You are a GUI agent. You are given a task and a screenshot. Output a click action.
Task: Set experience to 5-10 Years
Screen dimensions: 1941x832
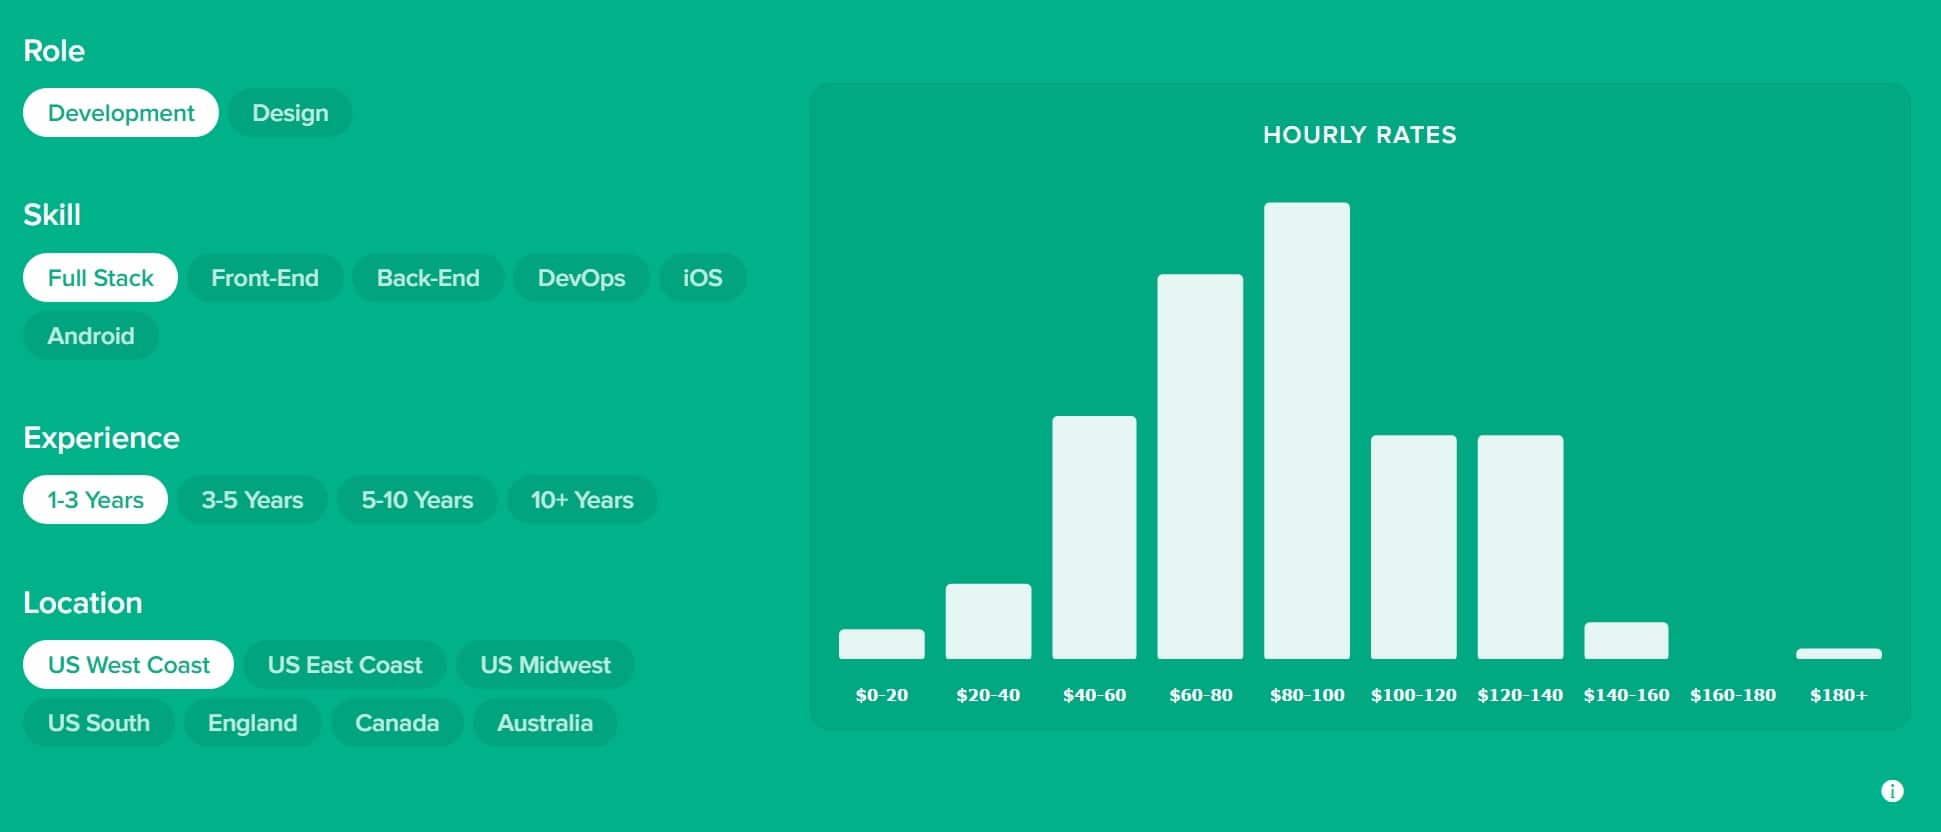click(x=417, y=500)
